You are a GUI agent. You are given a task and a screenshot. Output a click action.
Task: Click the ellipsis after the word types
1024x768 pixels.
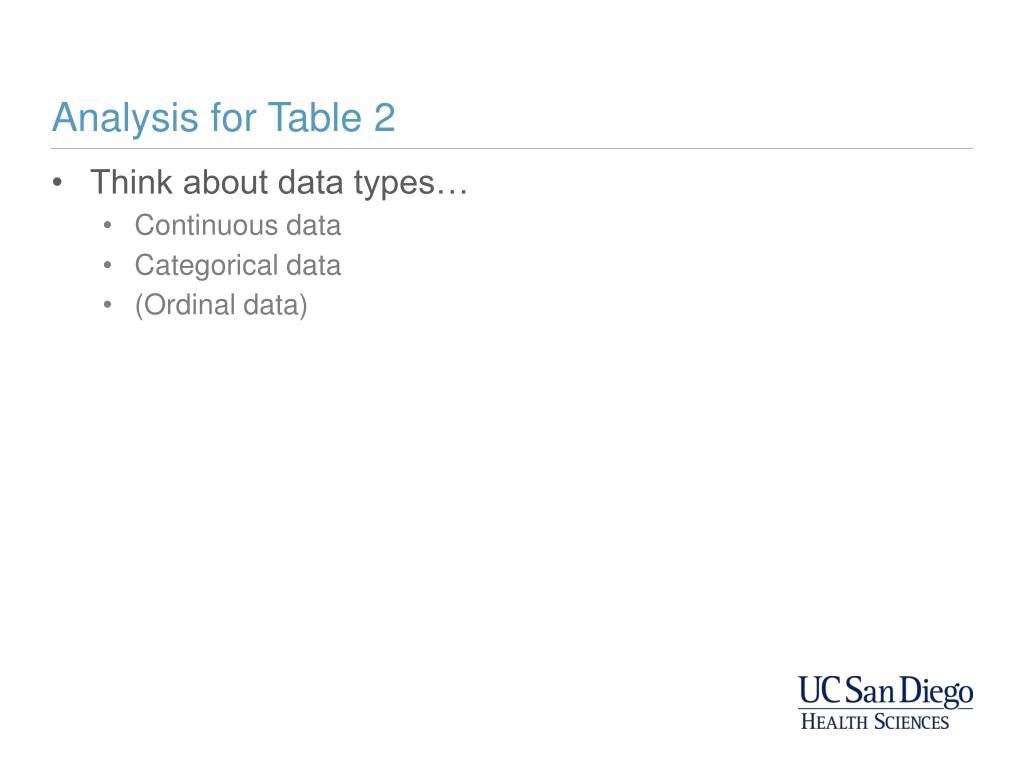(452, 191)
